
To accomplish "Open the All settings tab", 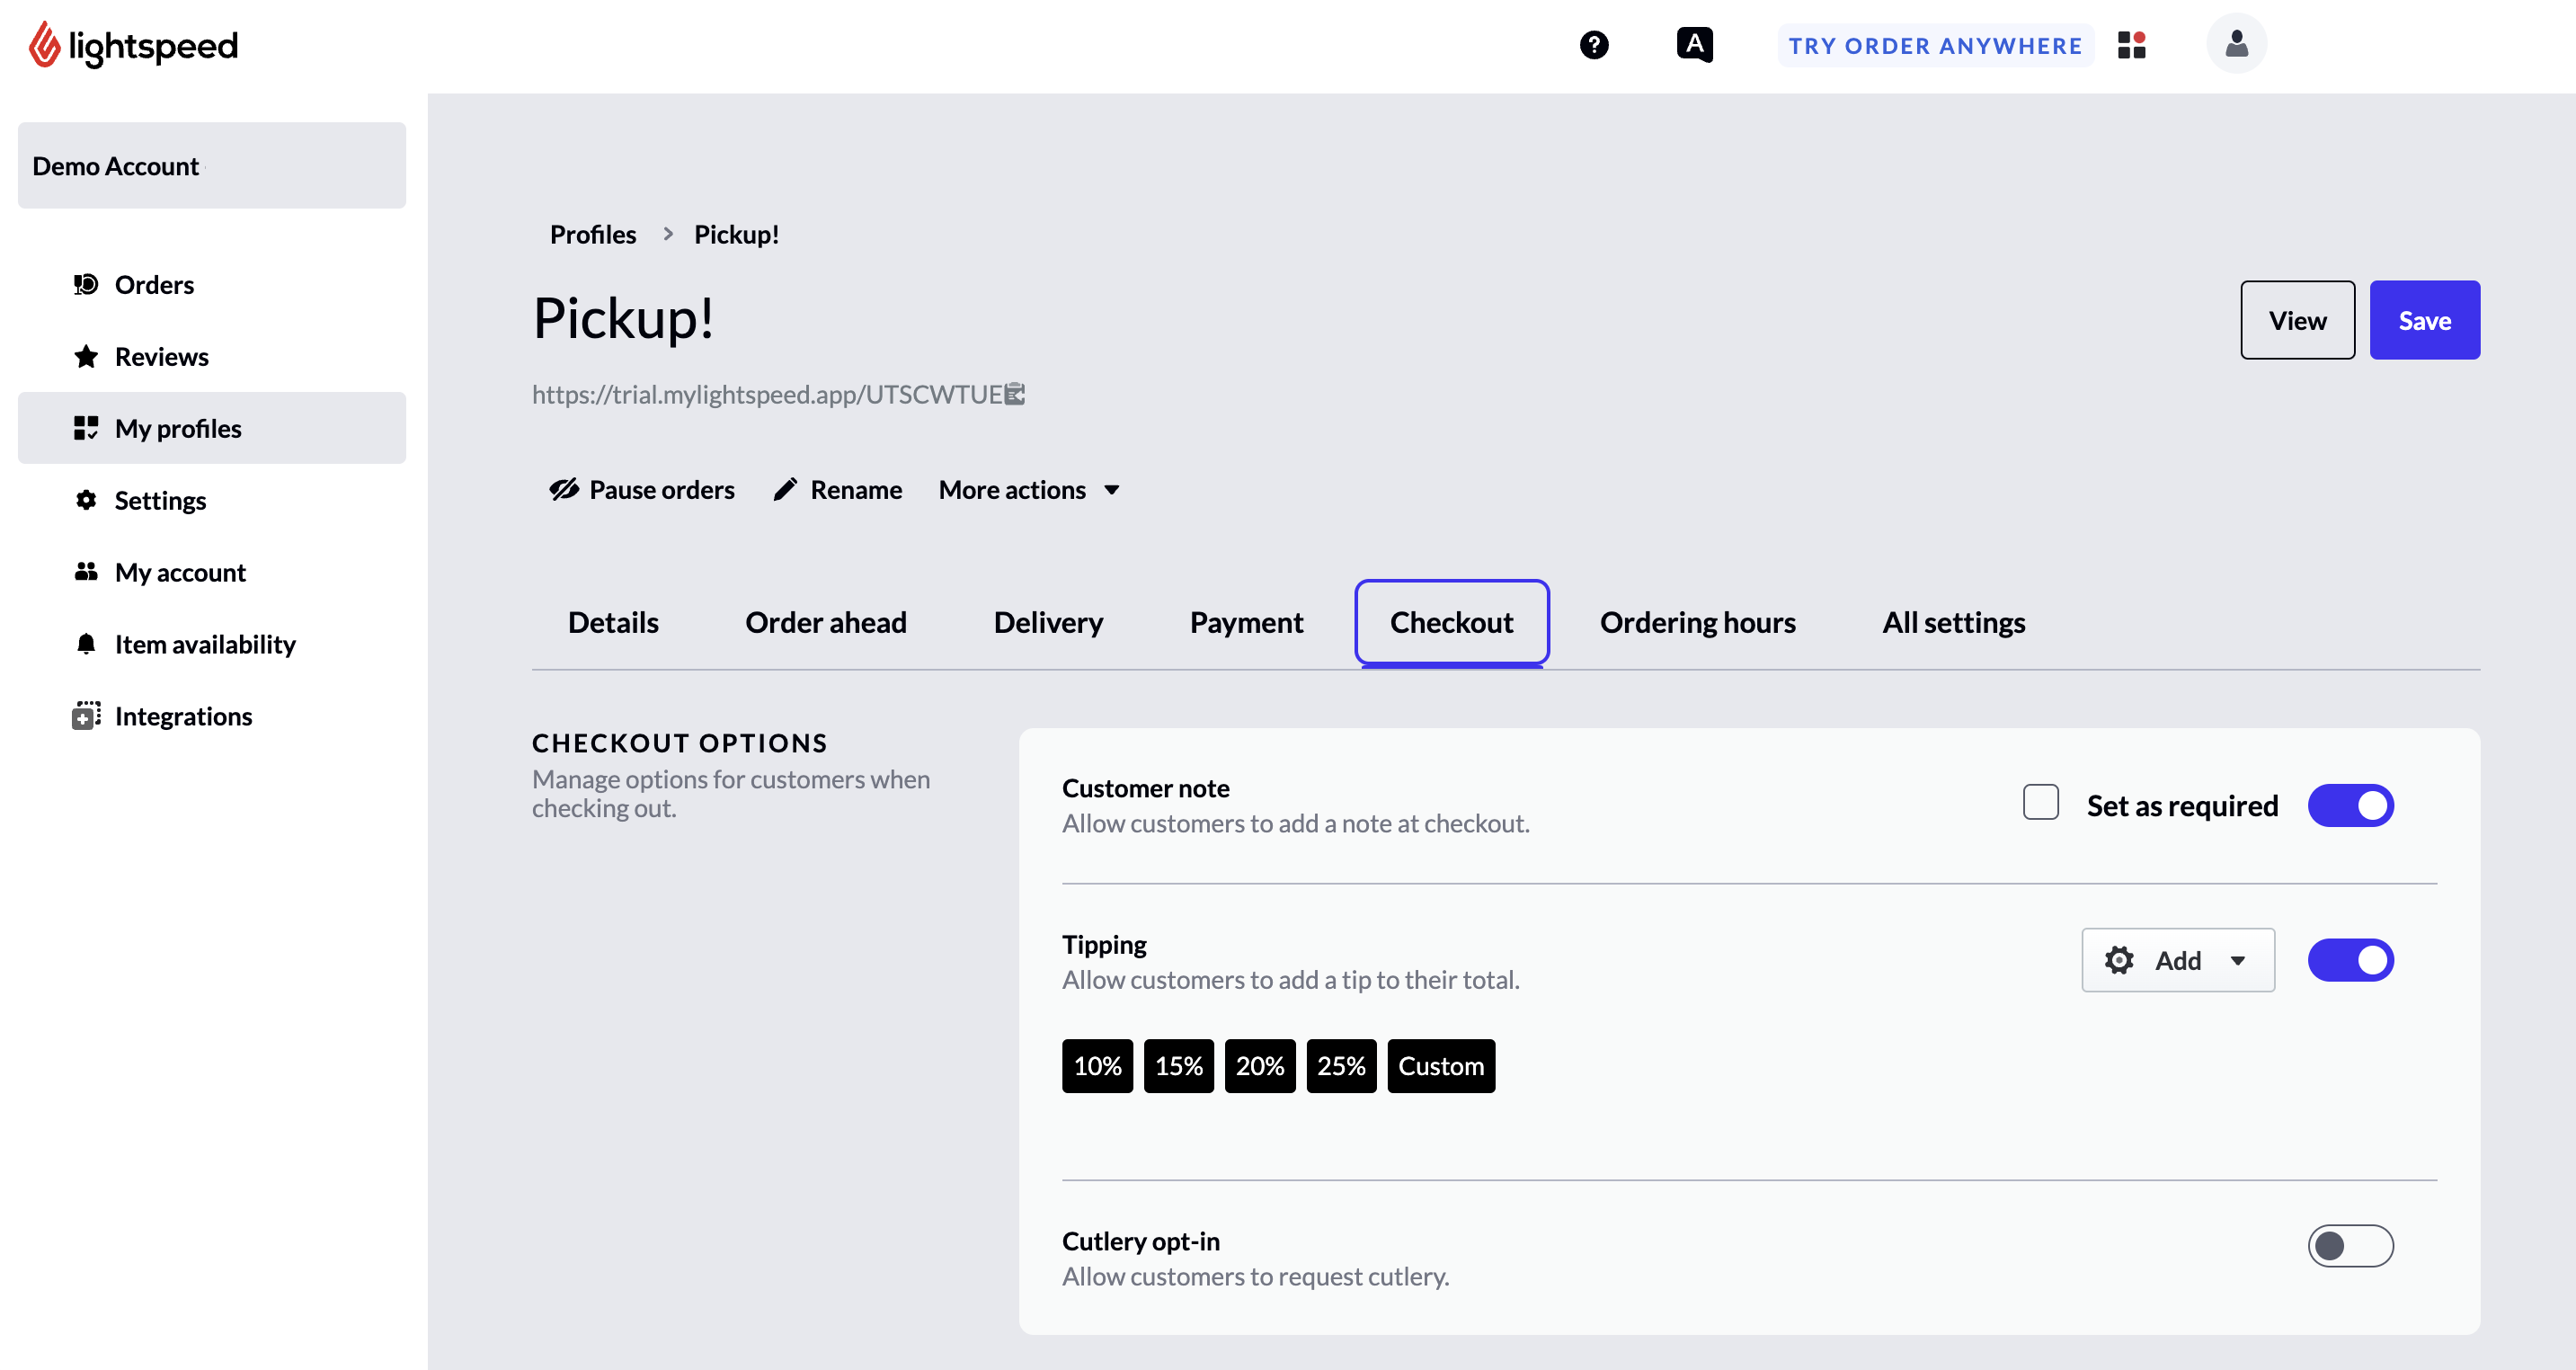I will 1954,623.
